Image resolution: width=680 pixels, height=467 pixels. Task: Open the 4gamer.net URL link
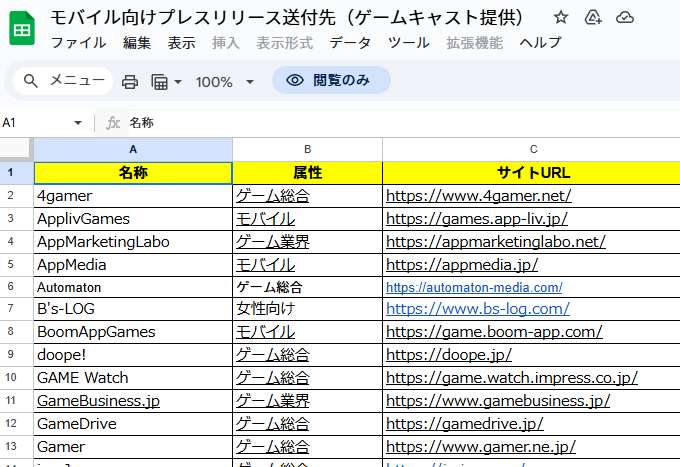pos(479,196)
